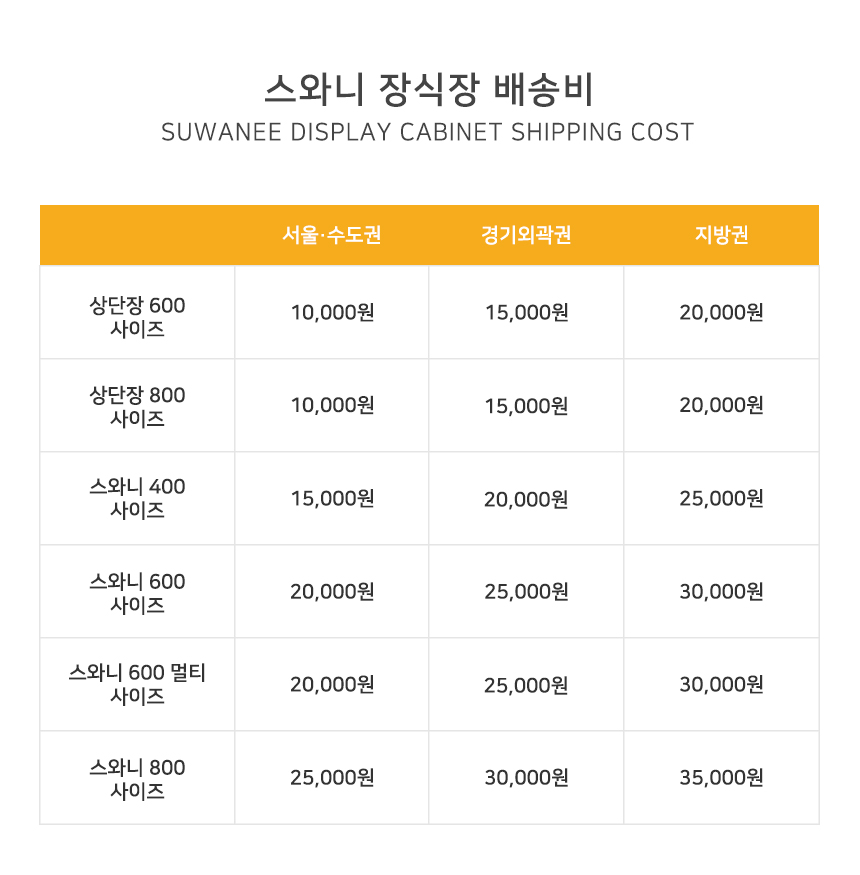Click 30,000원 price for 스와니 600 멀티 지방권
This screenshot has height=875, width=860.
[x=721, y=685]
